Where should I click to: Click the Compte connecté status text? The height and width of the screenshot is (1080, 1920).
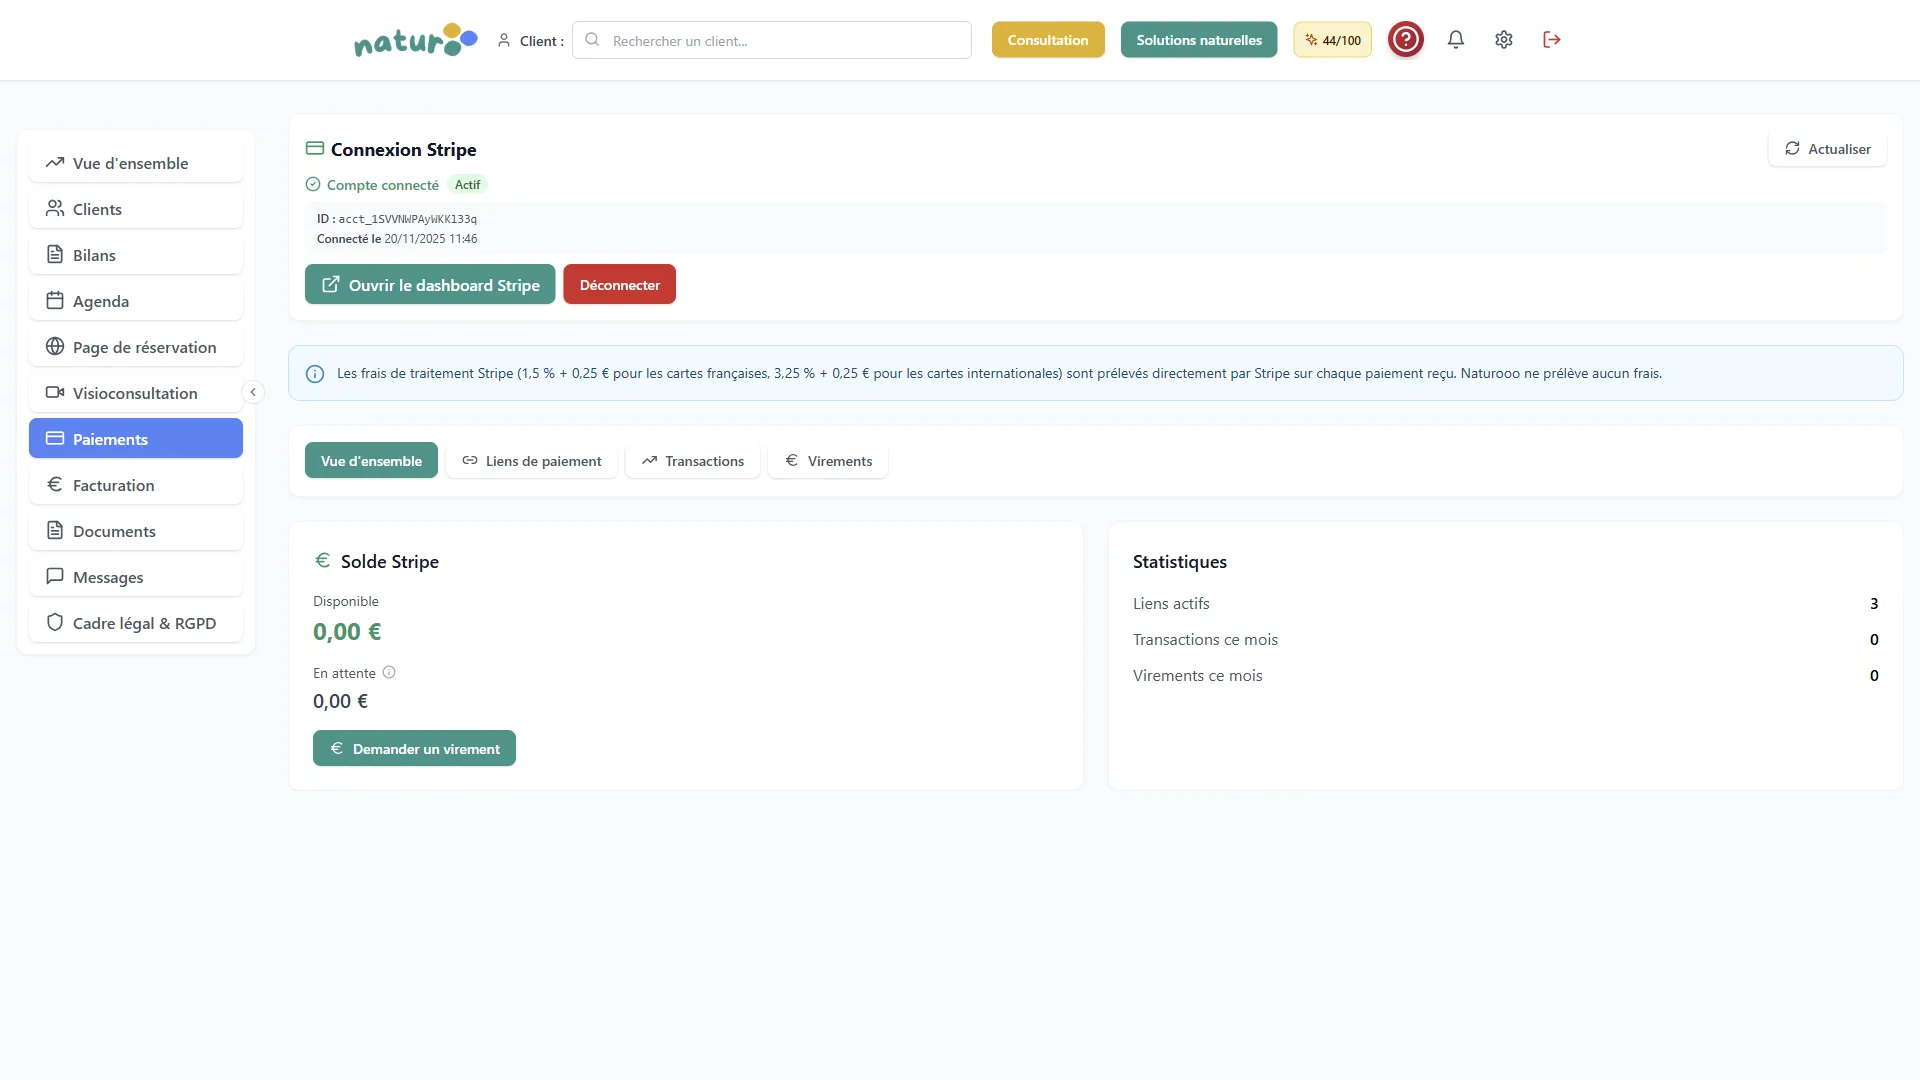click(383, 185)
